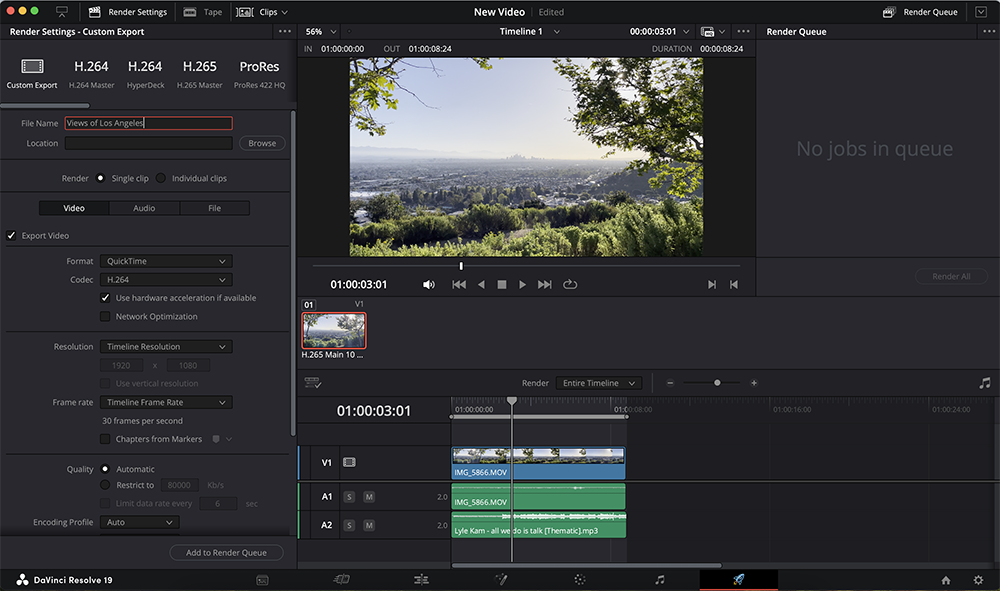The width and height of the screenshot is (1000, 591).
Task: Open the Cut page
Action: click(x=341, y=579)
